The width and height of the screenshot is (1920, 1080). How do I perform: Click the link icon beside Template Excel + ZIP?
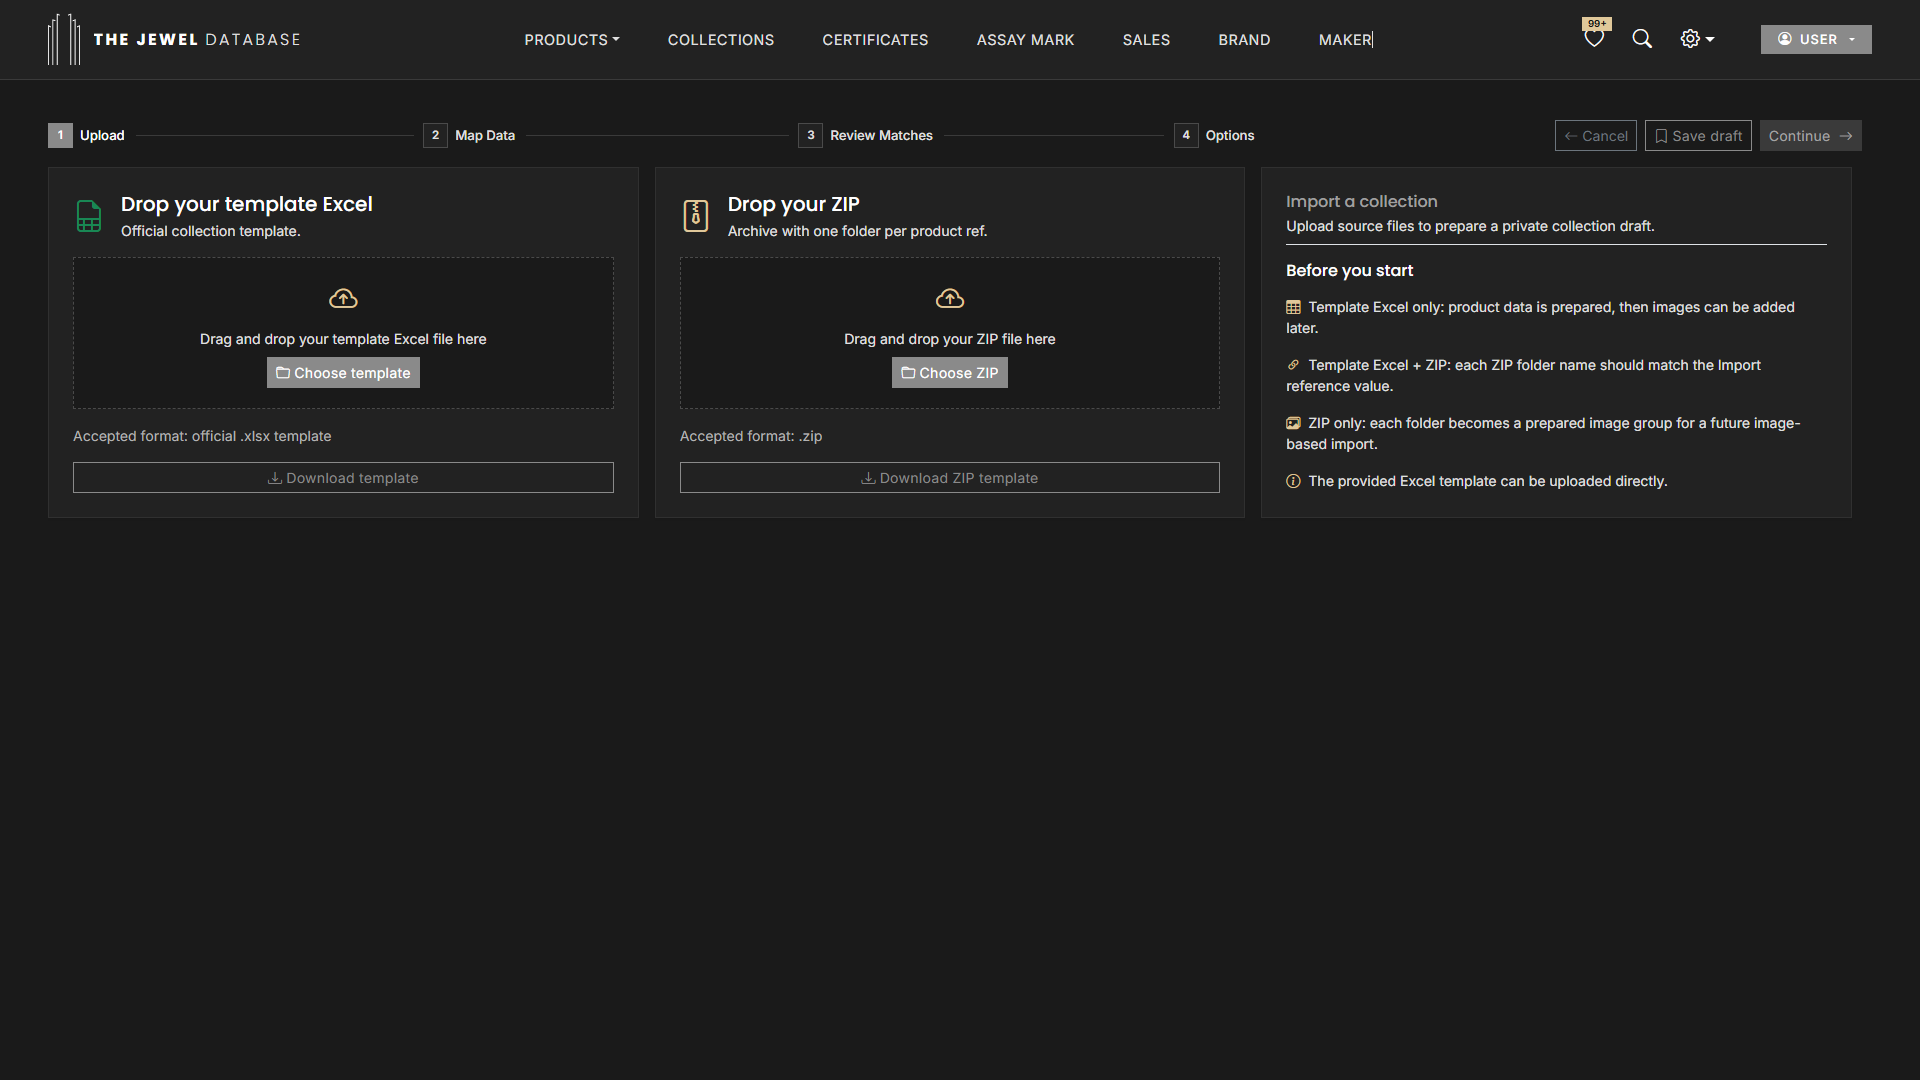[x=1293, y=366]
